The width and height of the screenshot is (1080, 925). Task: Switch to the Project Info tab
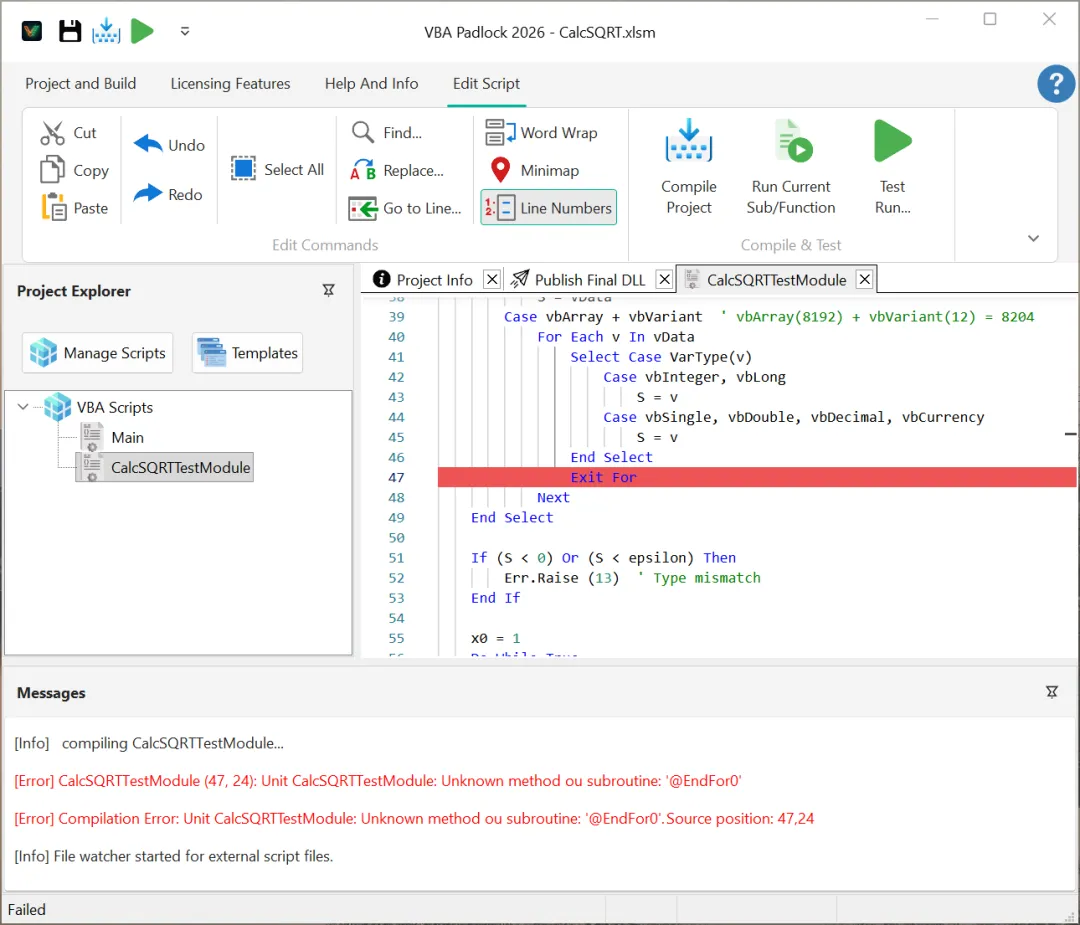point(423,280)
